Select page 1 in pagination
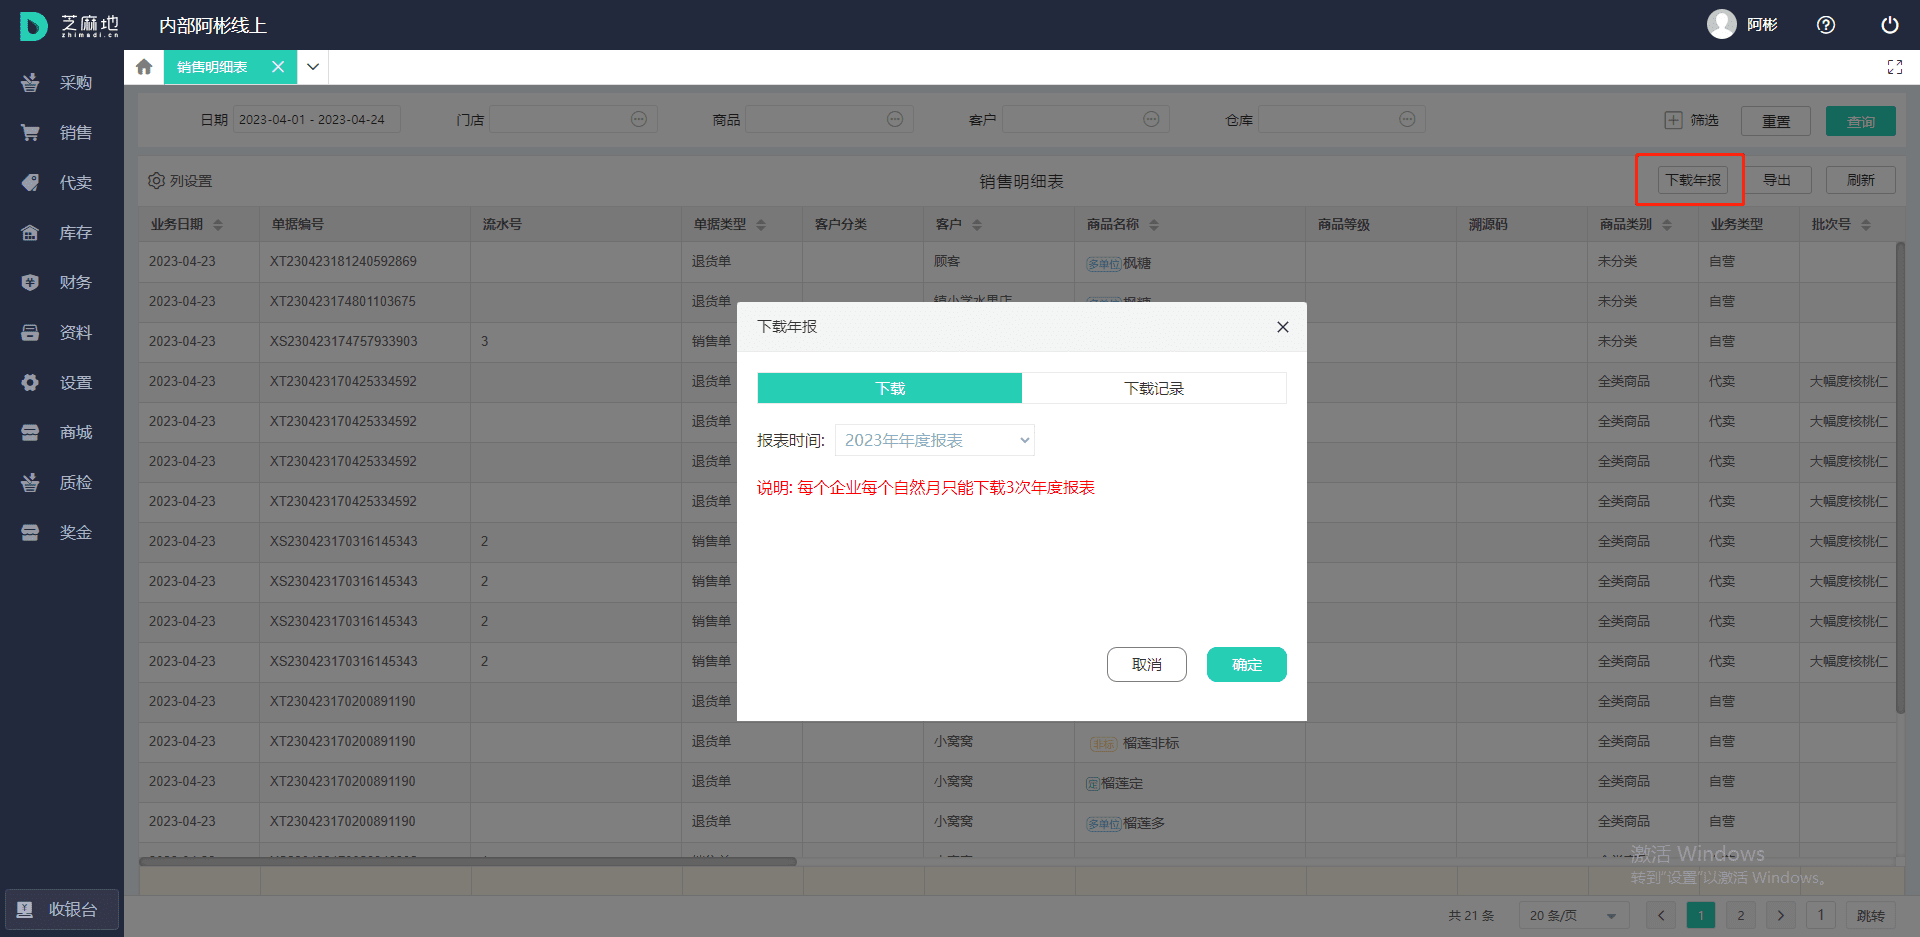Screen dimensions: 1920x937 [1701, 915]
